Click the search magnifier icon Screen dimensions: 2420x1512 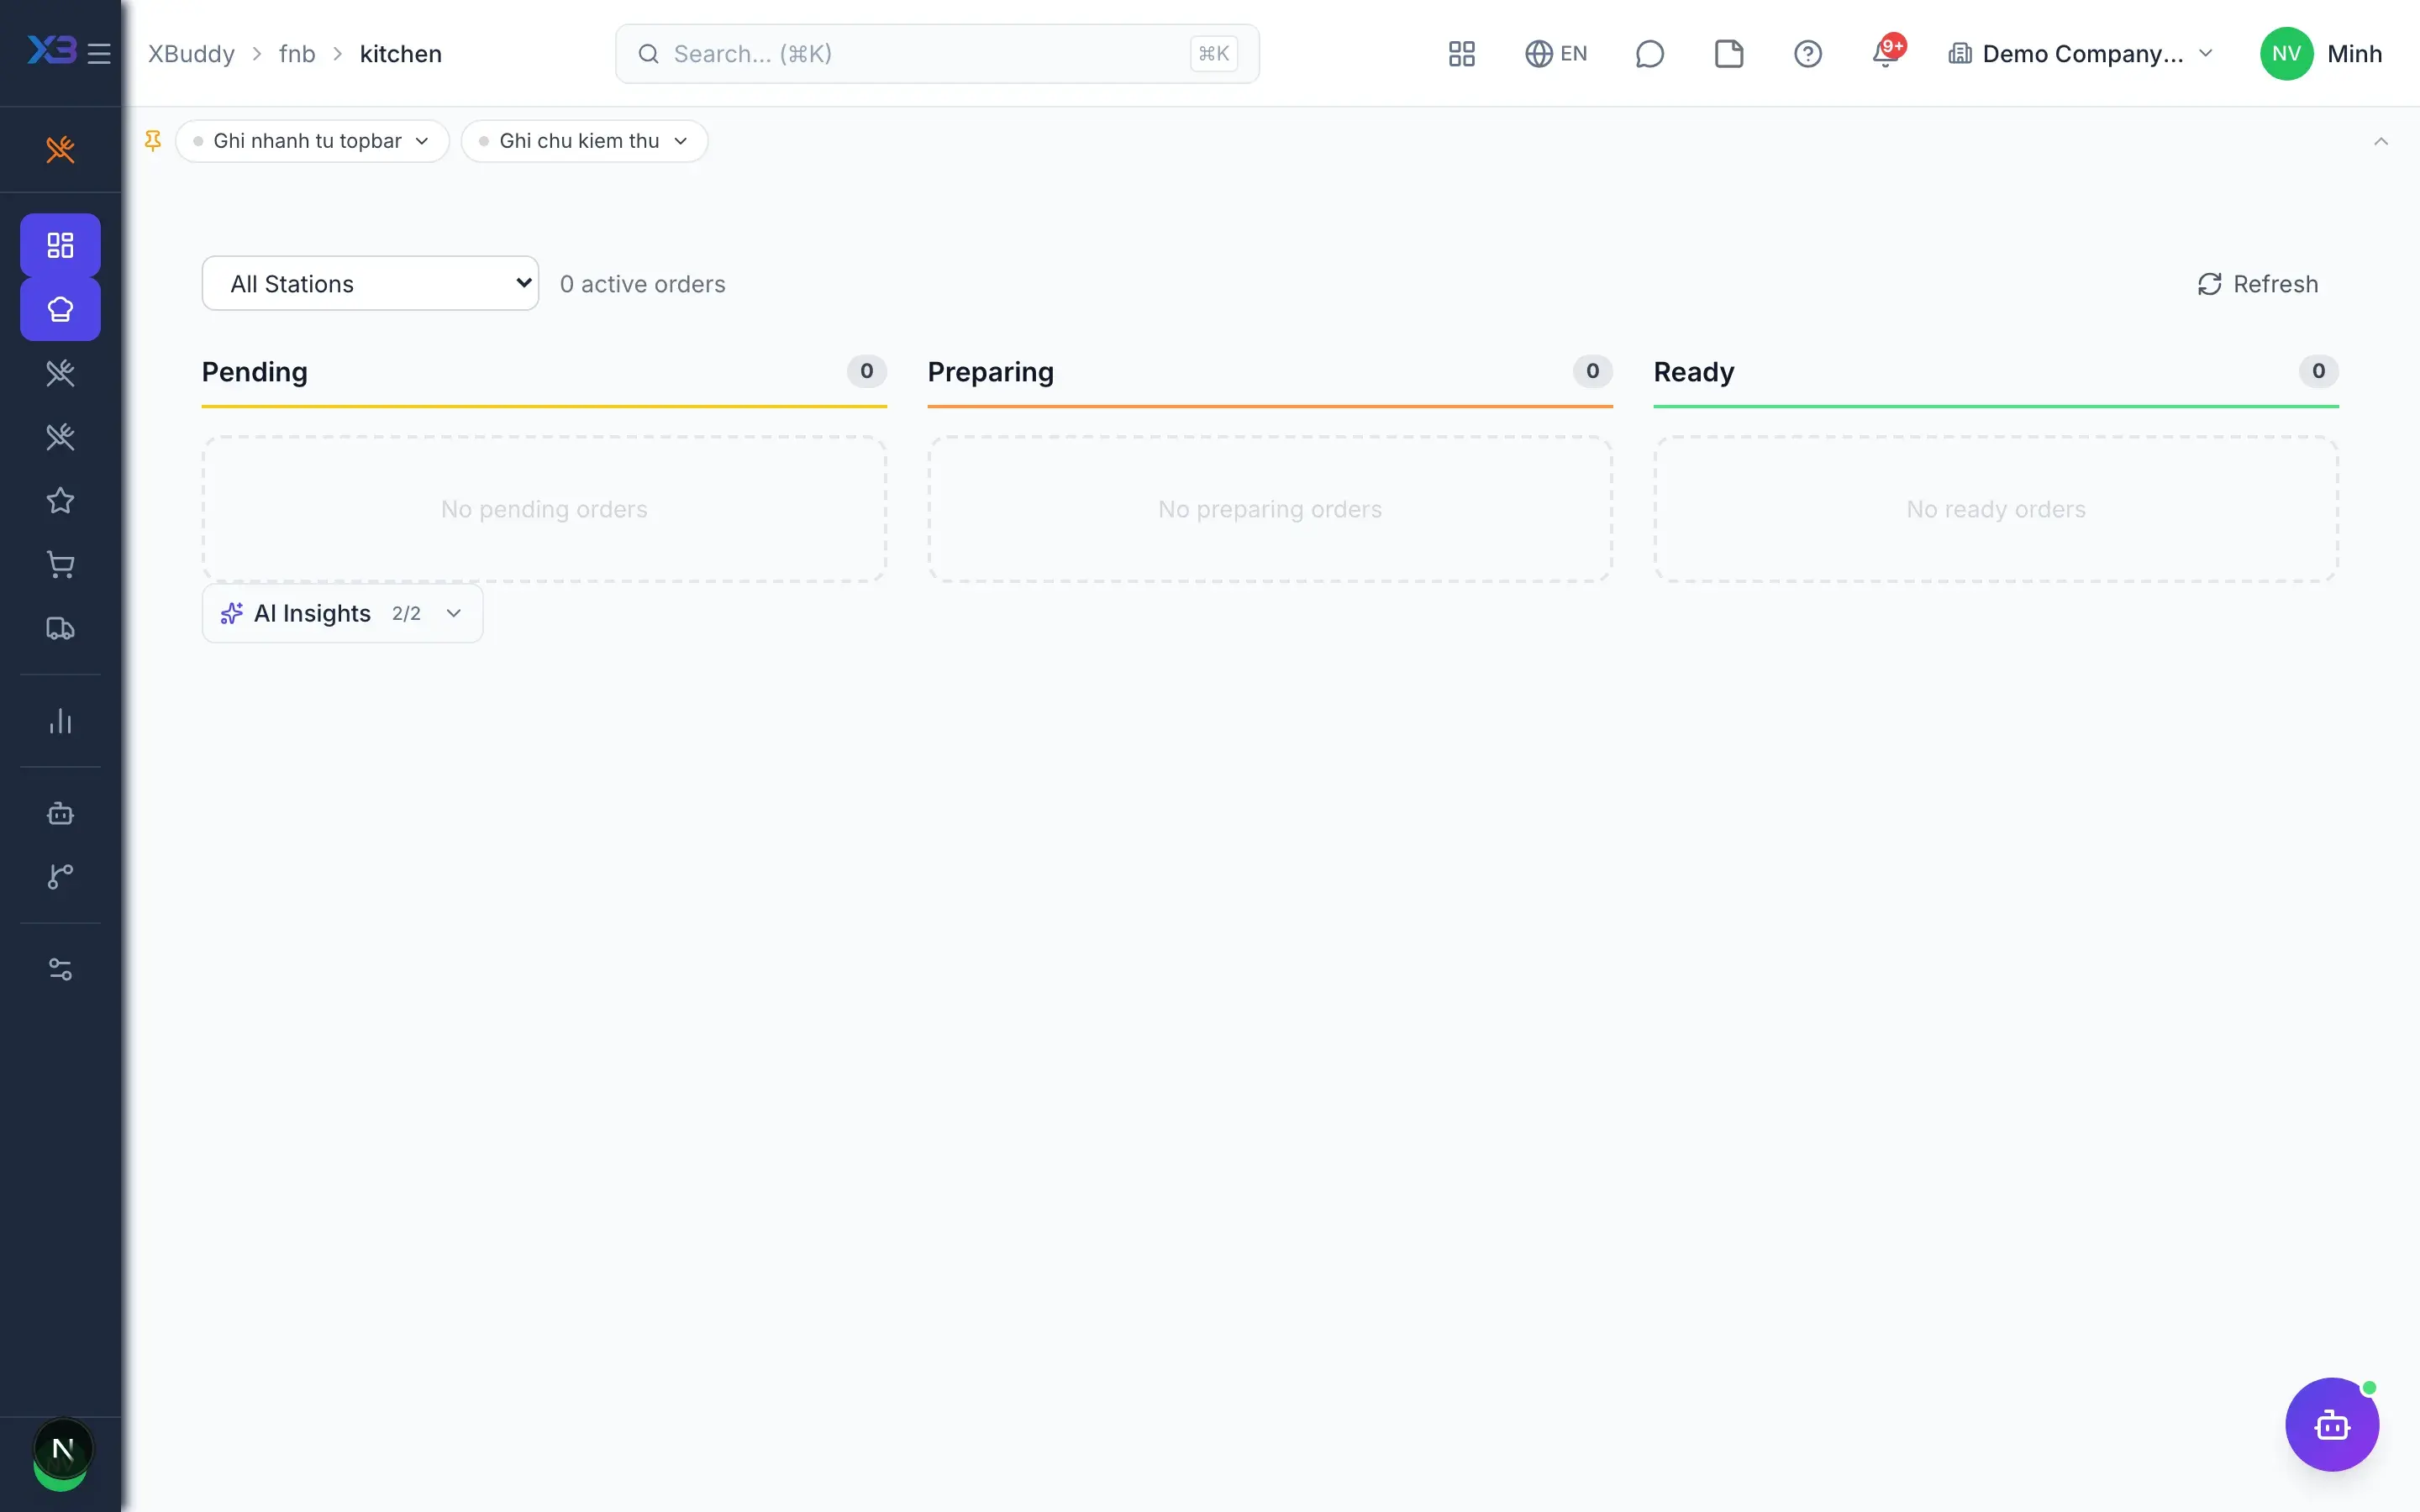coord(648,54)
